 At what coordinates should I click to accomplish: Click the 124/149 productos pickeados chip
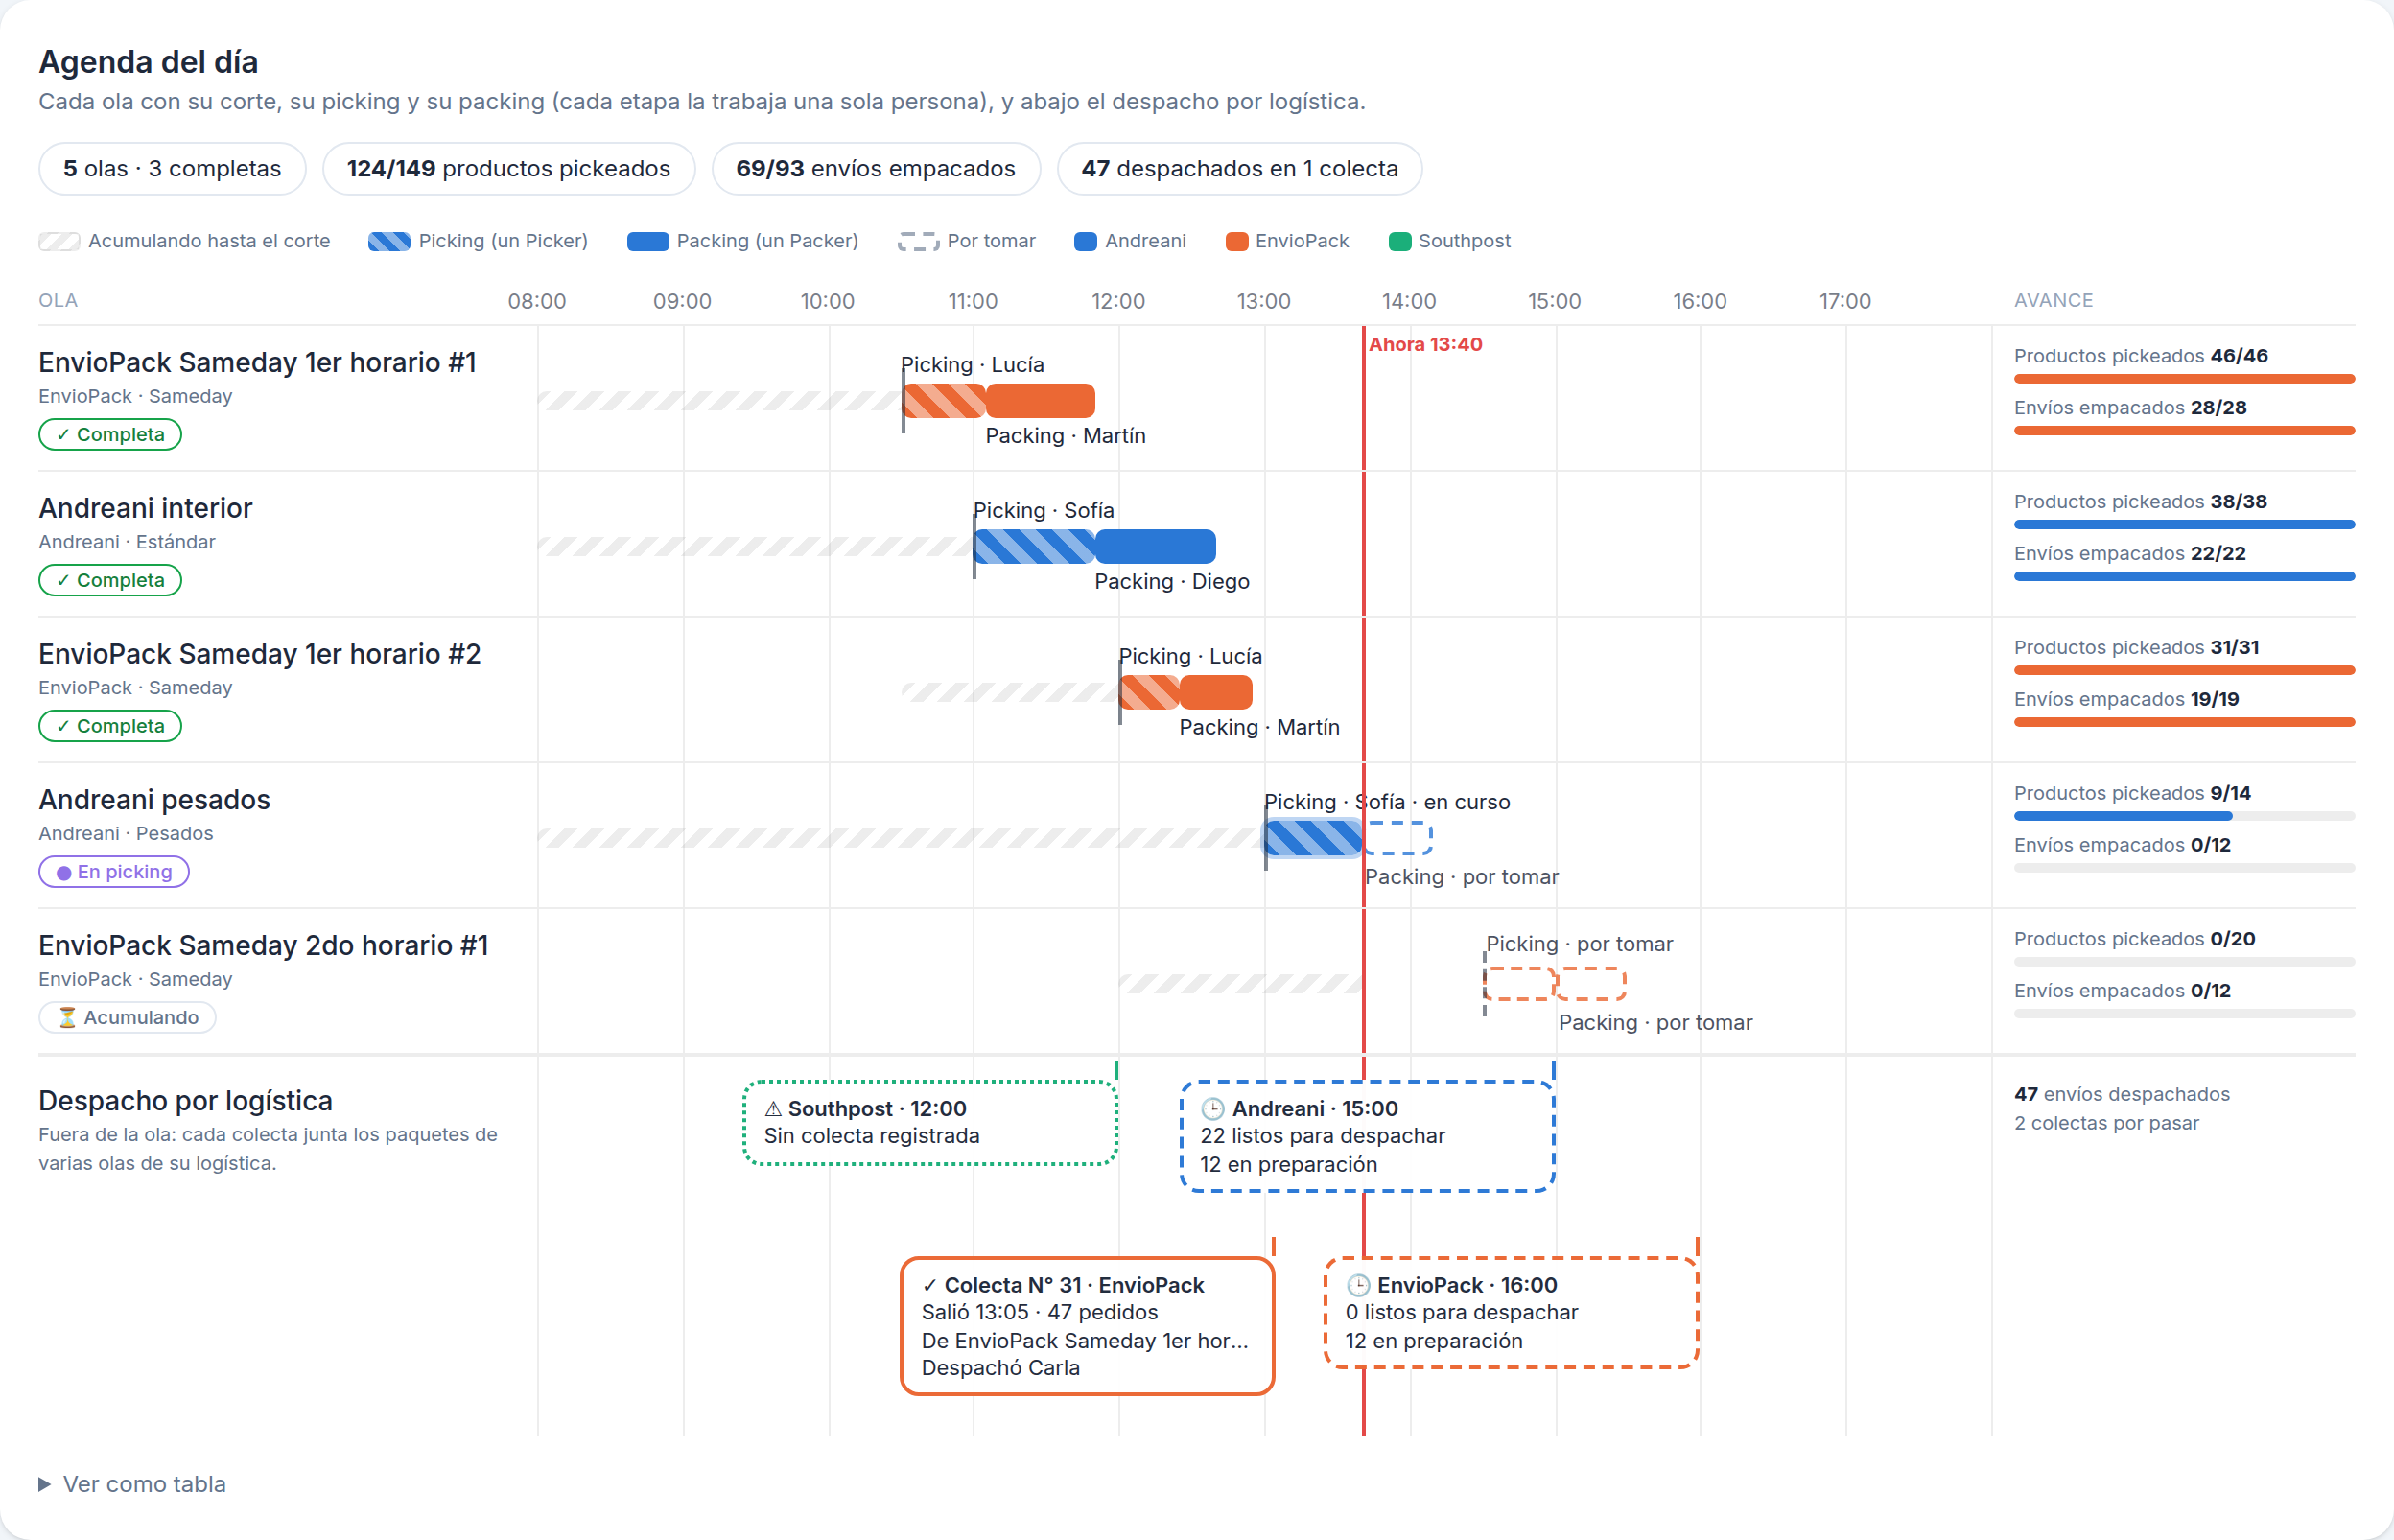pos(508,168)
